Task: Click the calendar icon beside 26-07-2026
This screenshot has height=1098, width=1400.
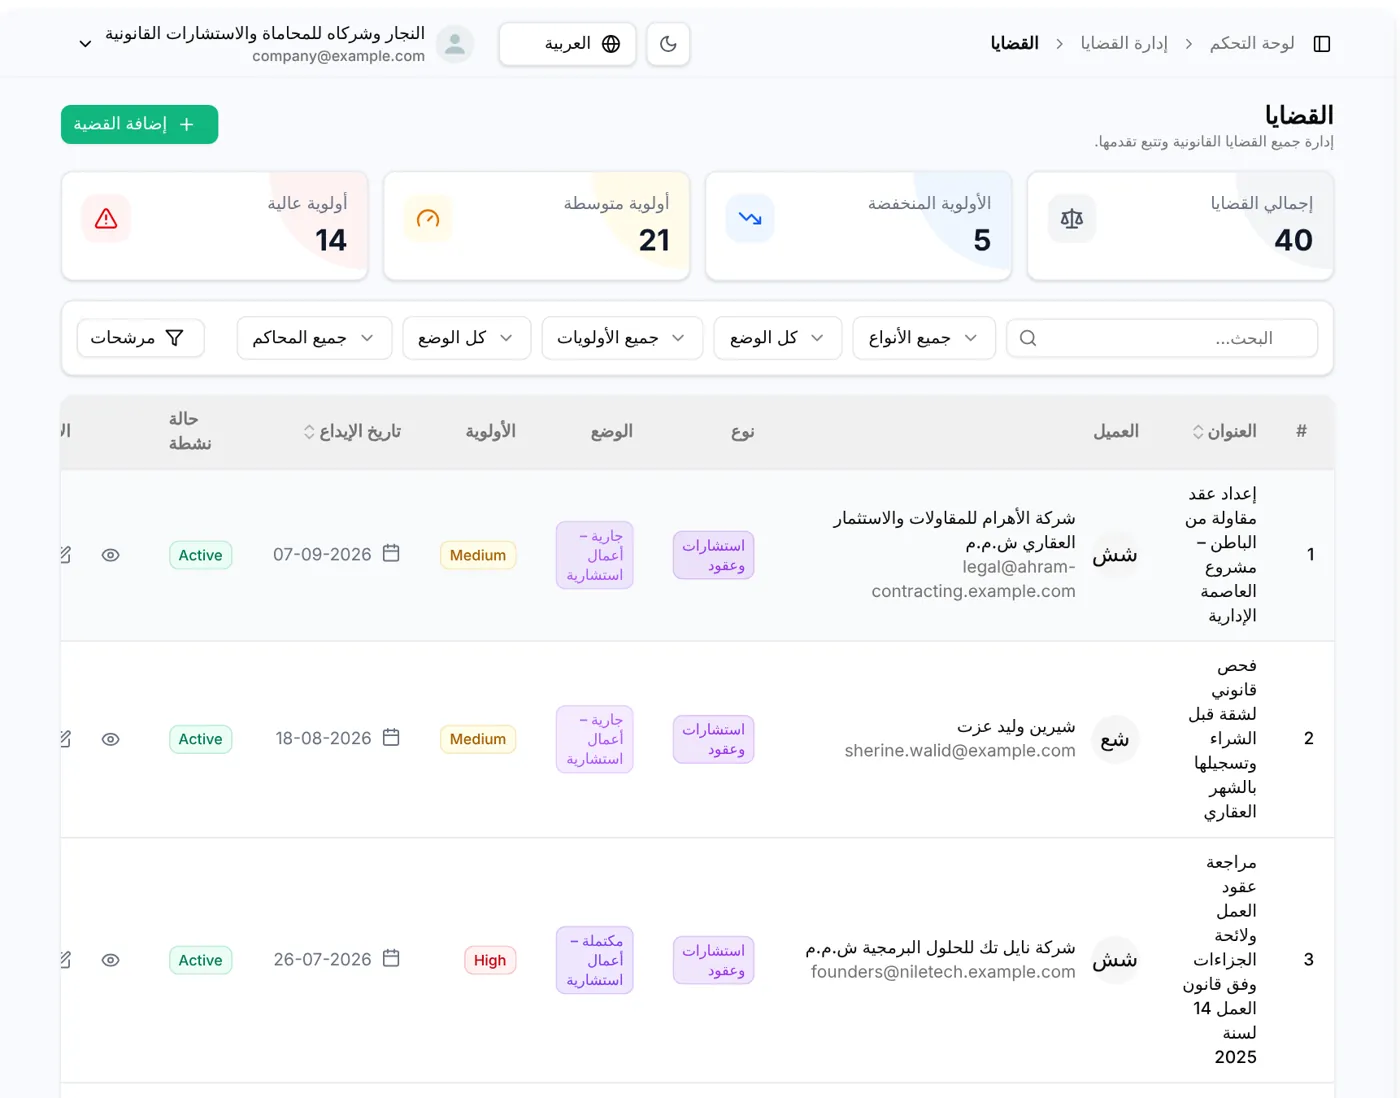Action: [x=391, y=958]
